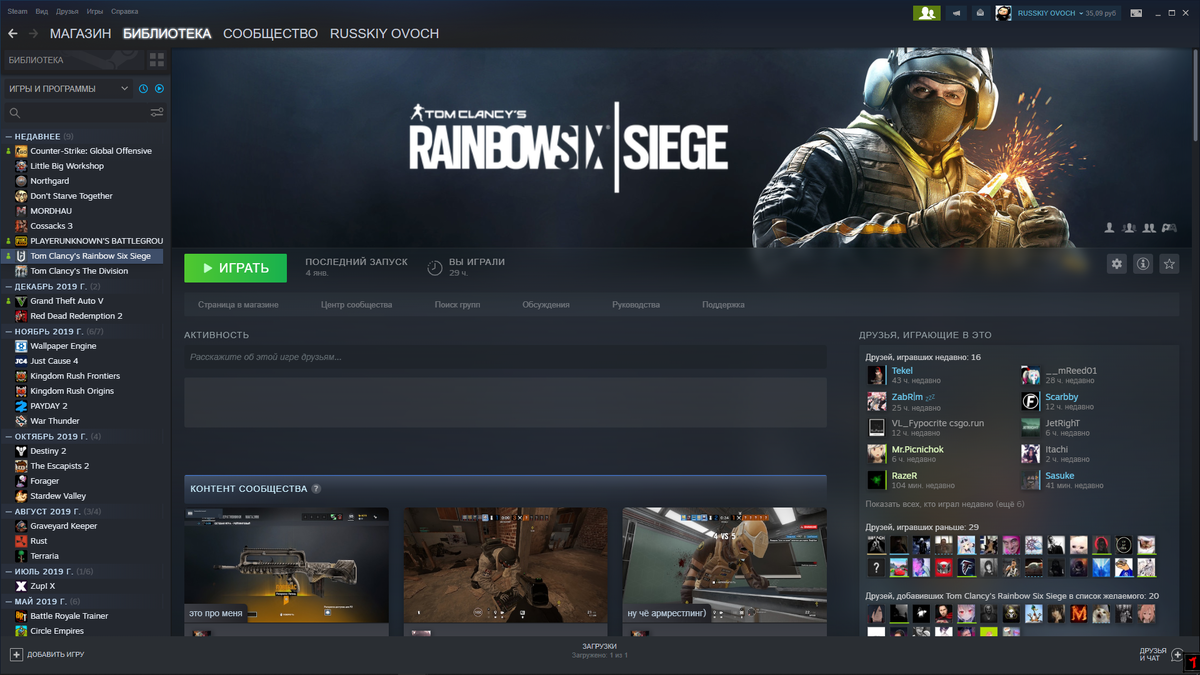Switch library to grid view icon
The width and height of the screenshot is (1200, 675).
(156, 60)
